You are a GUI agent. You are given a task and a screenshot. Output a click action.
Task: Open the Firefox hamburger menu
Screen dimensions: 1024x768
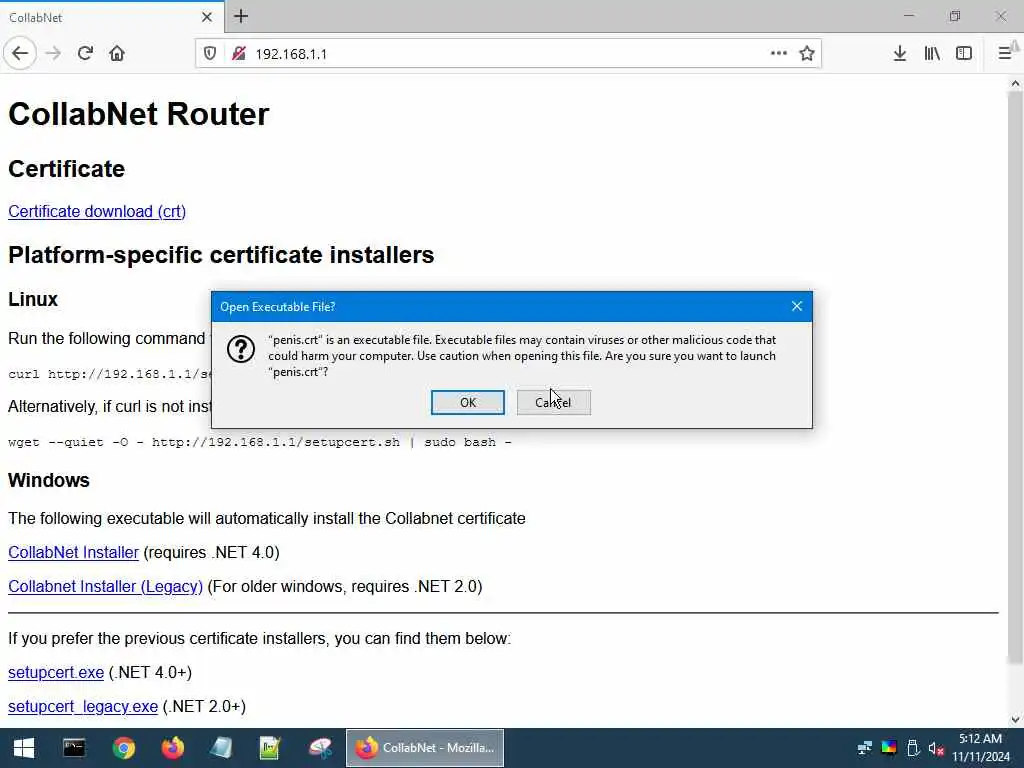click(1005, 54)
